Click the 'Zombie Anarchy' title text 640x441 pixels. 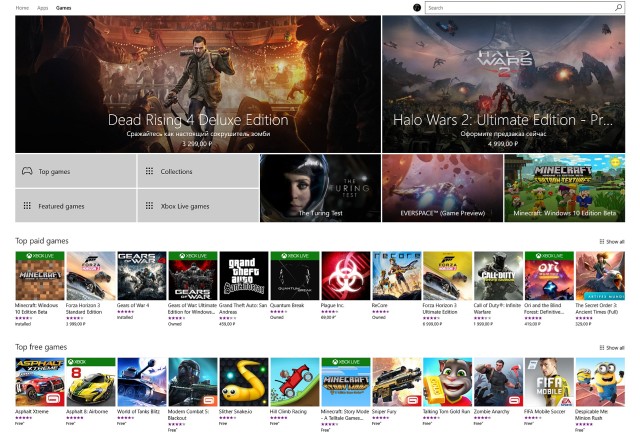pyautogui.click(x=491, y=412)
